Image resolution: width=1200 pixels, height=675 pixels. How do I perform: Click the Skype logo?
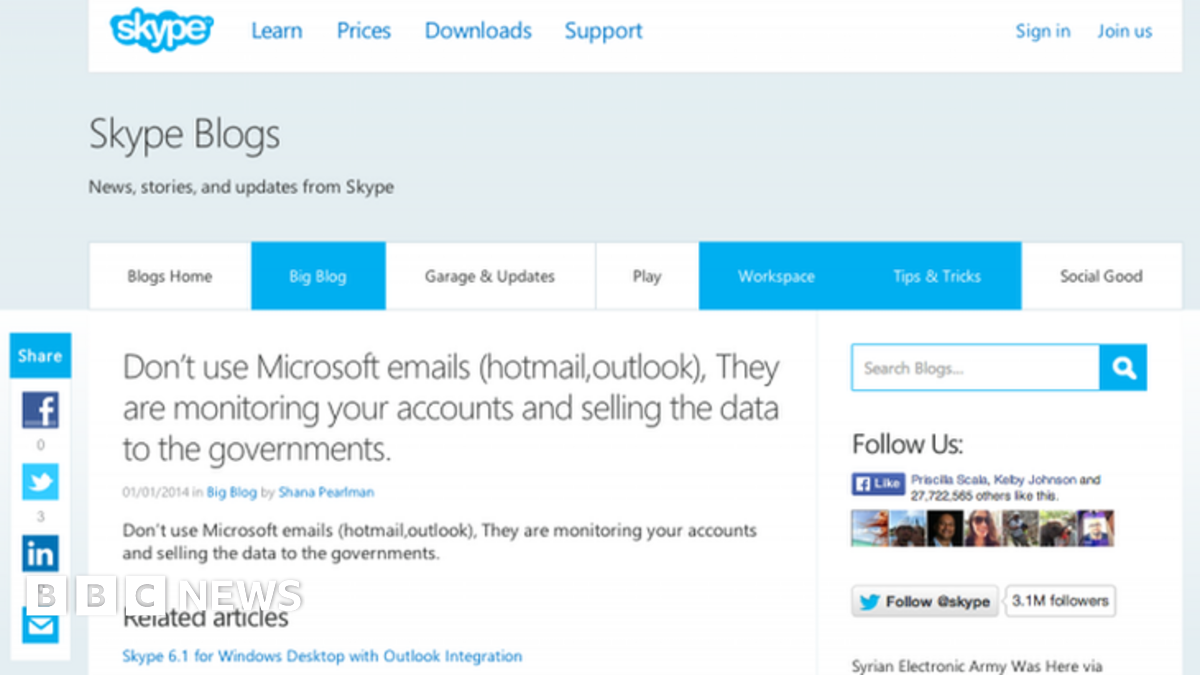[161, 30]
